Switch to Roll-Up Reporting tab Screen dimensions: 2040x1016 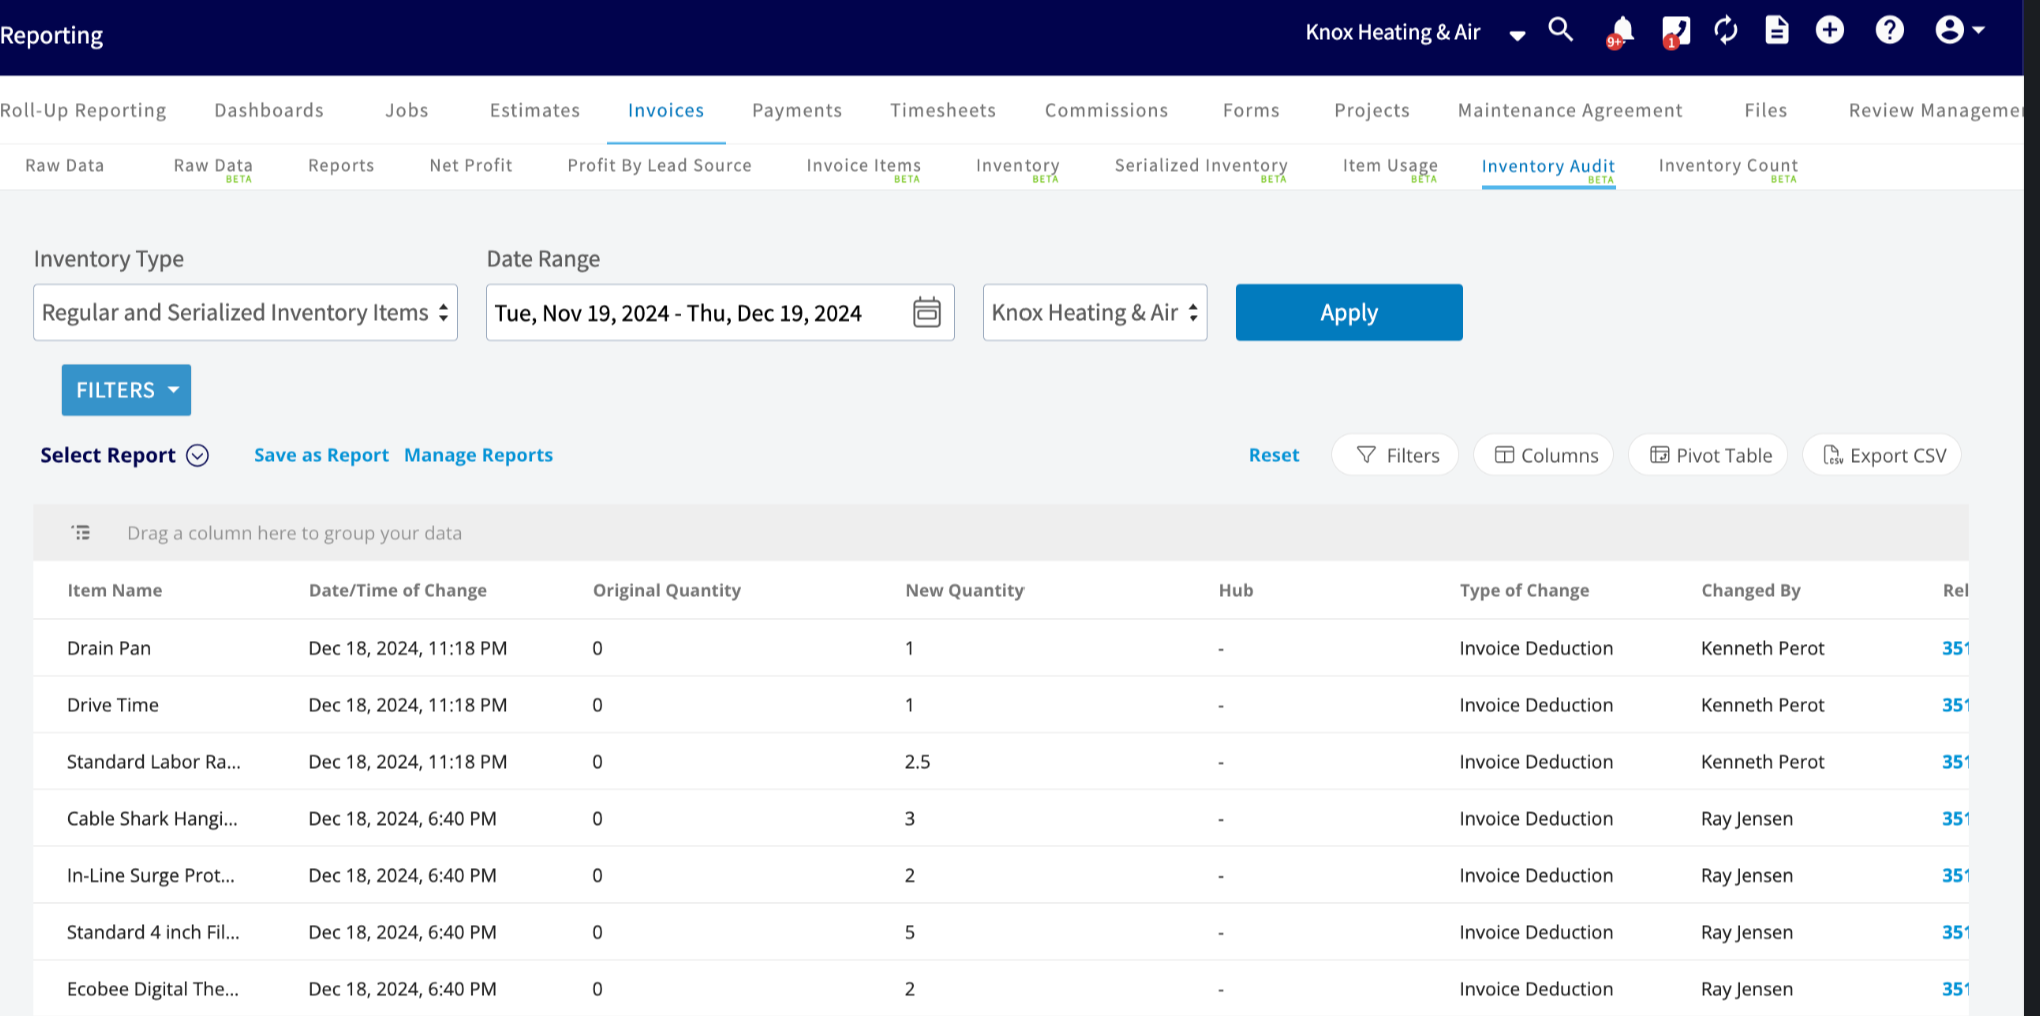click(83, 110)
